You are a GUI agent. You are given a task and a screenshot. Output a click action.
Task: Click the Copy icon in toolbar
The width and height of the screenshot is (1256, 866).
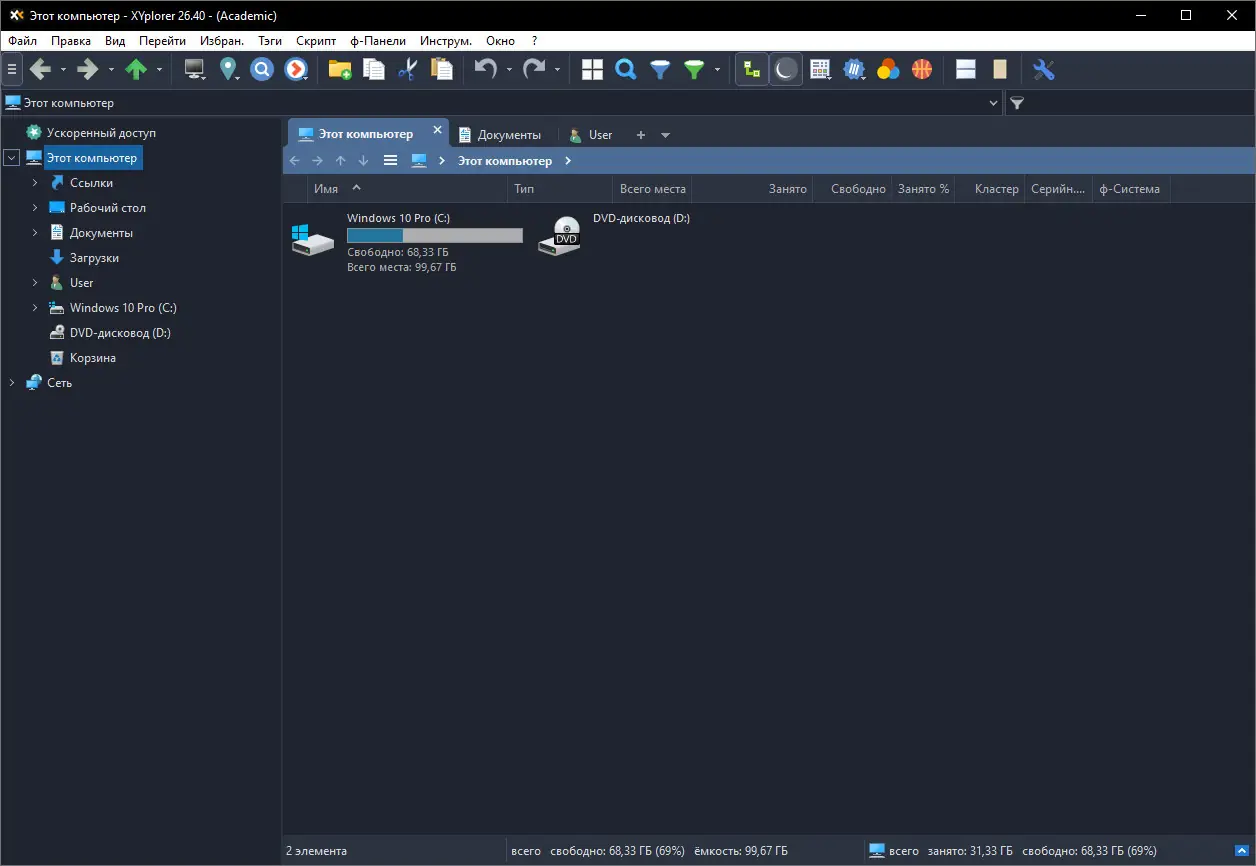click(x=374, y=69)
